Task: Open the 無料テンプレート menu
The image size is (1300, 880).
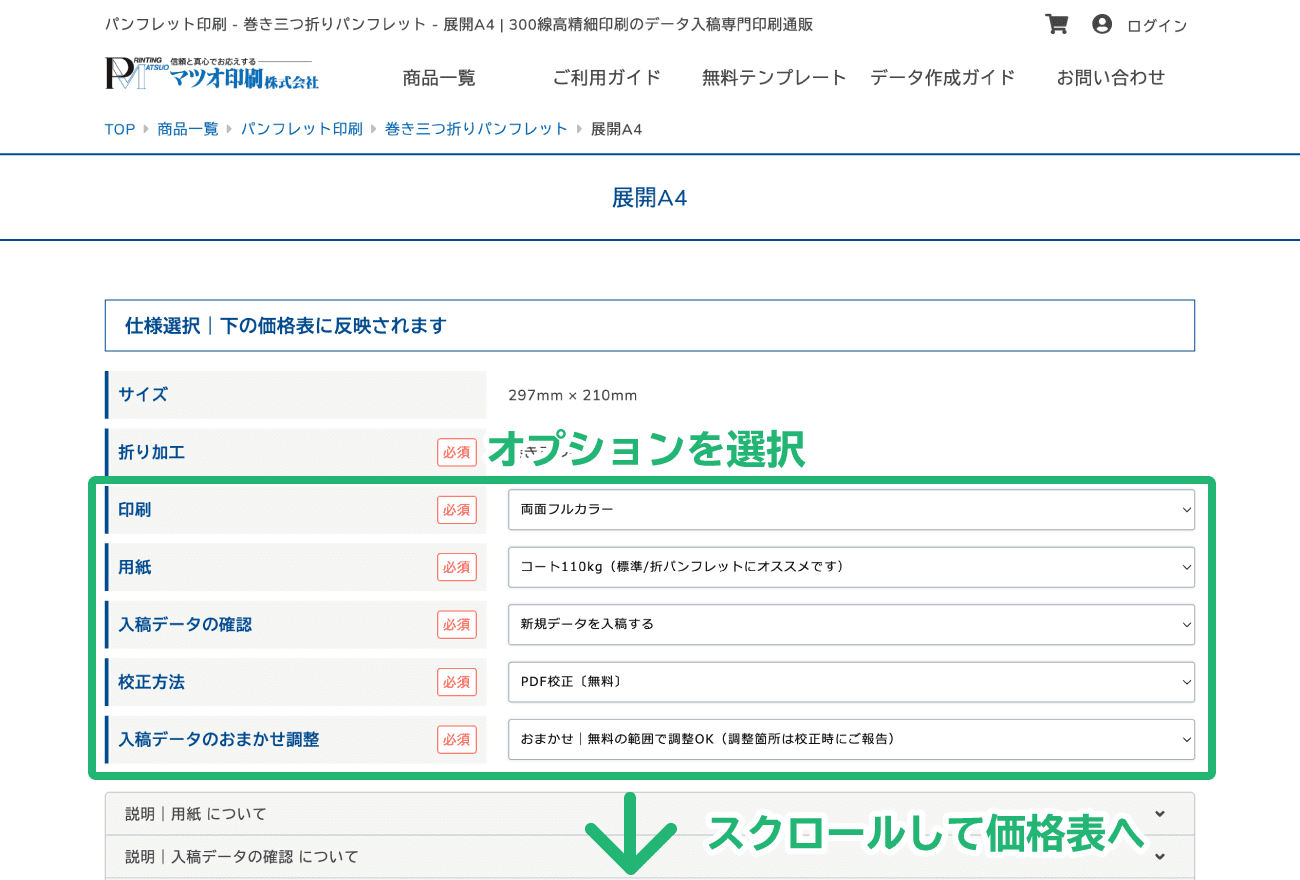Action: click(x=772, y=77)
